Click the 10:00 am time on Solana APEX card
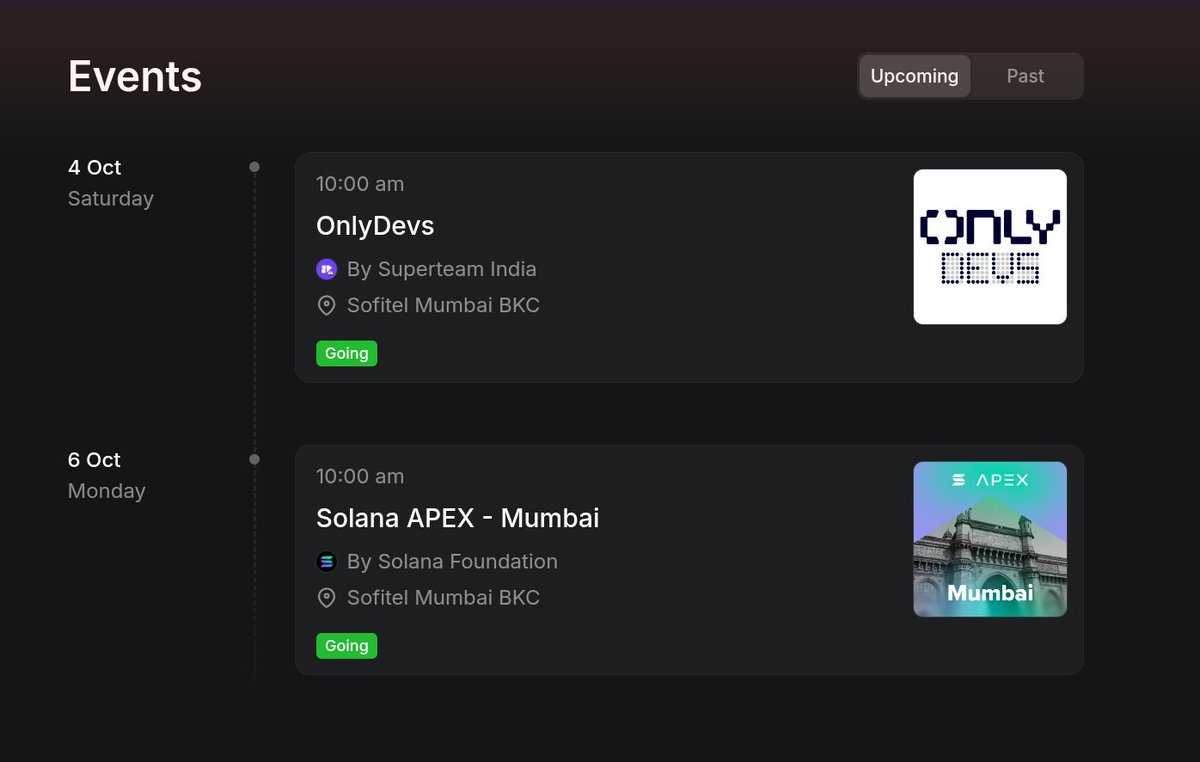This screenshot has width=1200, height=762. pyautogui.click(x=360, y=476)
